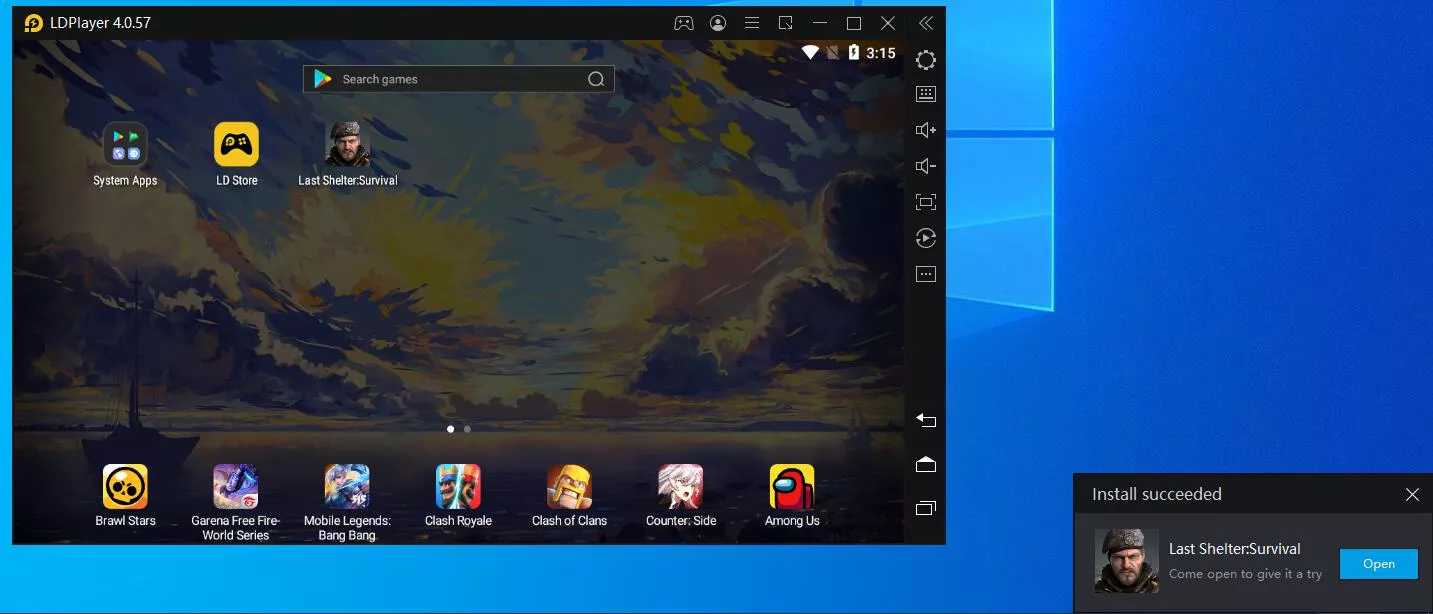Select first home screen page dot
The image size is (1433, 614).
pos(450,429)
